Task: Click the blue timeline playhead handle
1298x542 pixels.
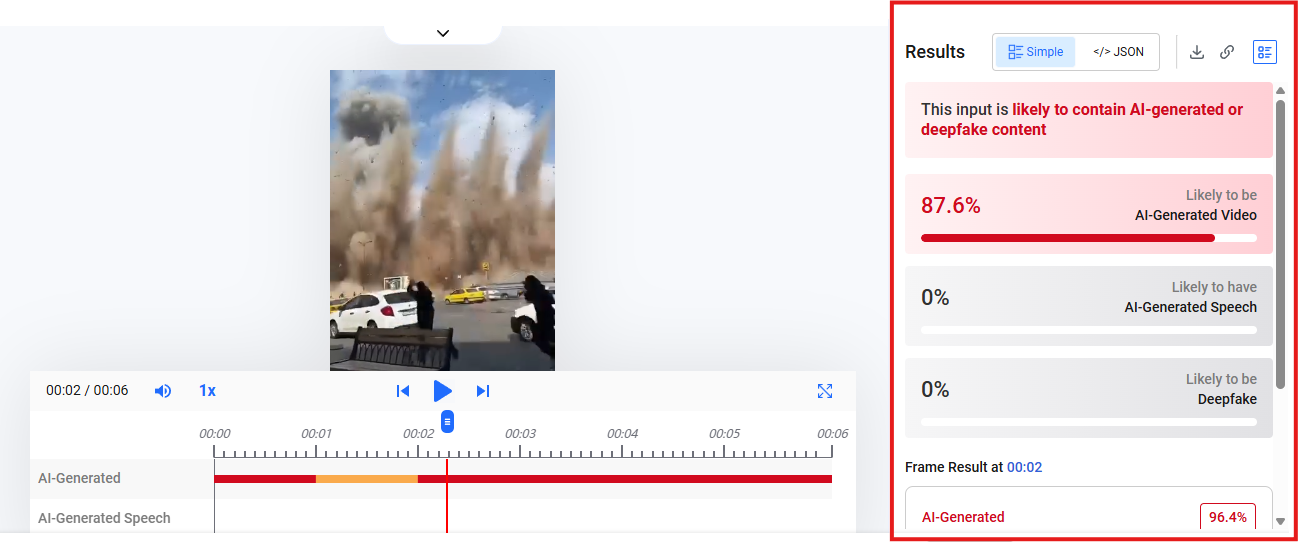Action: (447, 421)
